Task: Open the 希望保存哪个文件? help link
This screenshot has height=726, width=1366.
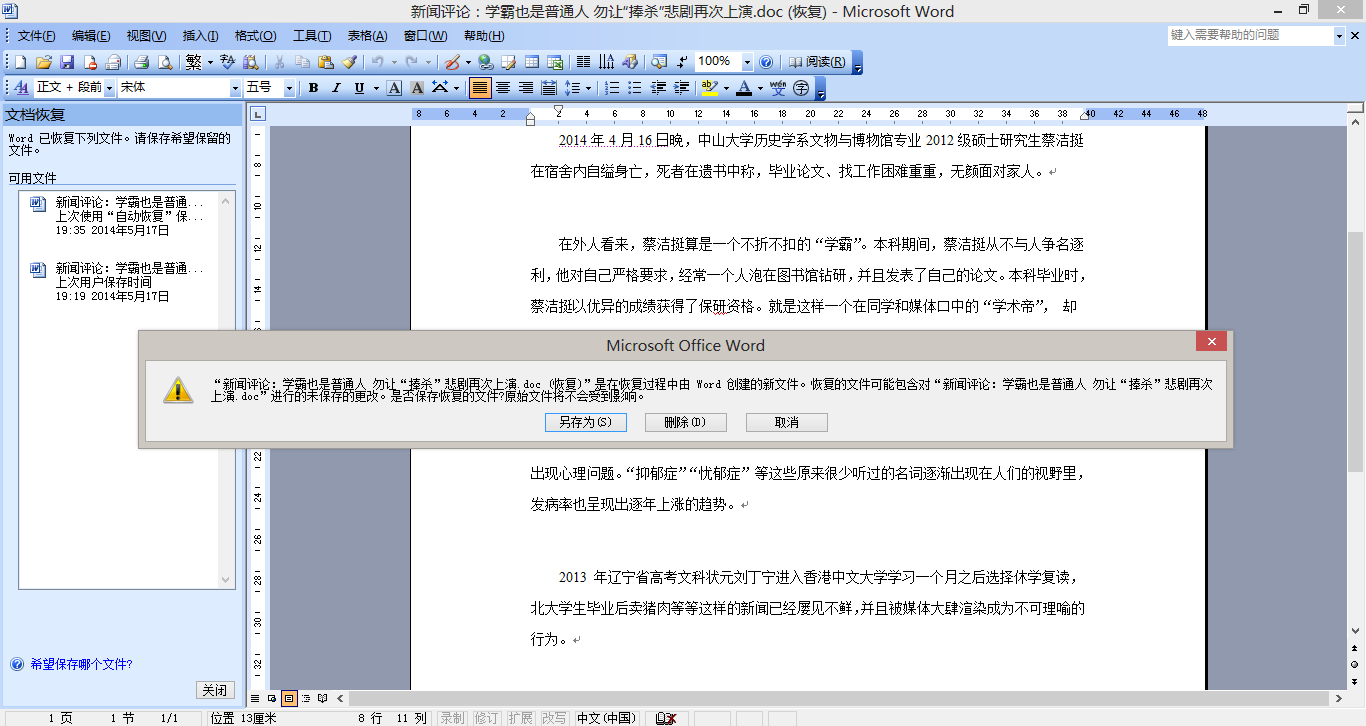Action: [x=81, y=664]
